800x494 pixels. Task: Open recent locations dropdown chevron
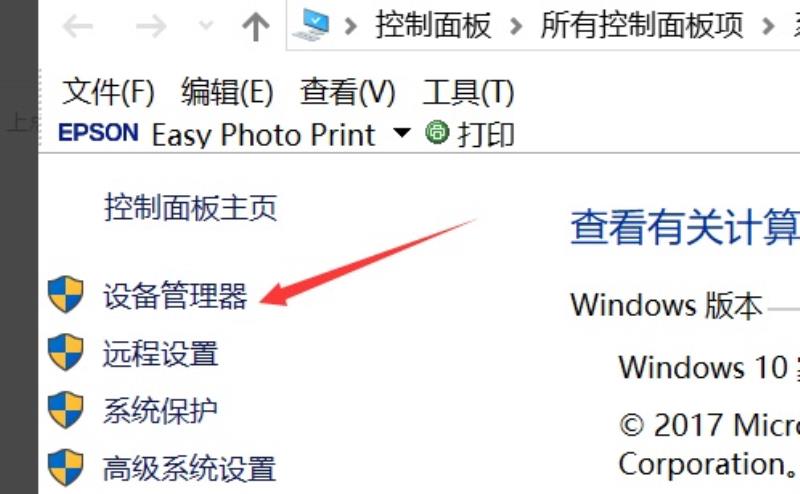tap(206, 25)
